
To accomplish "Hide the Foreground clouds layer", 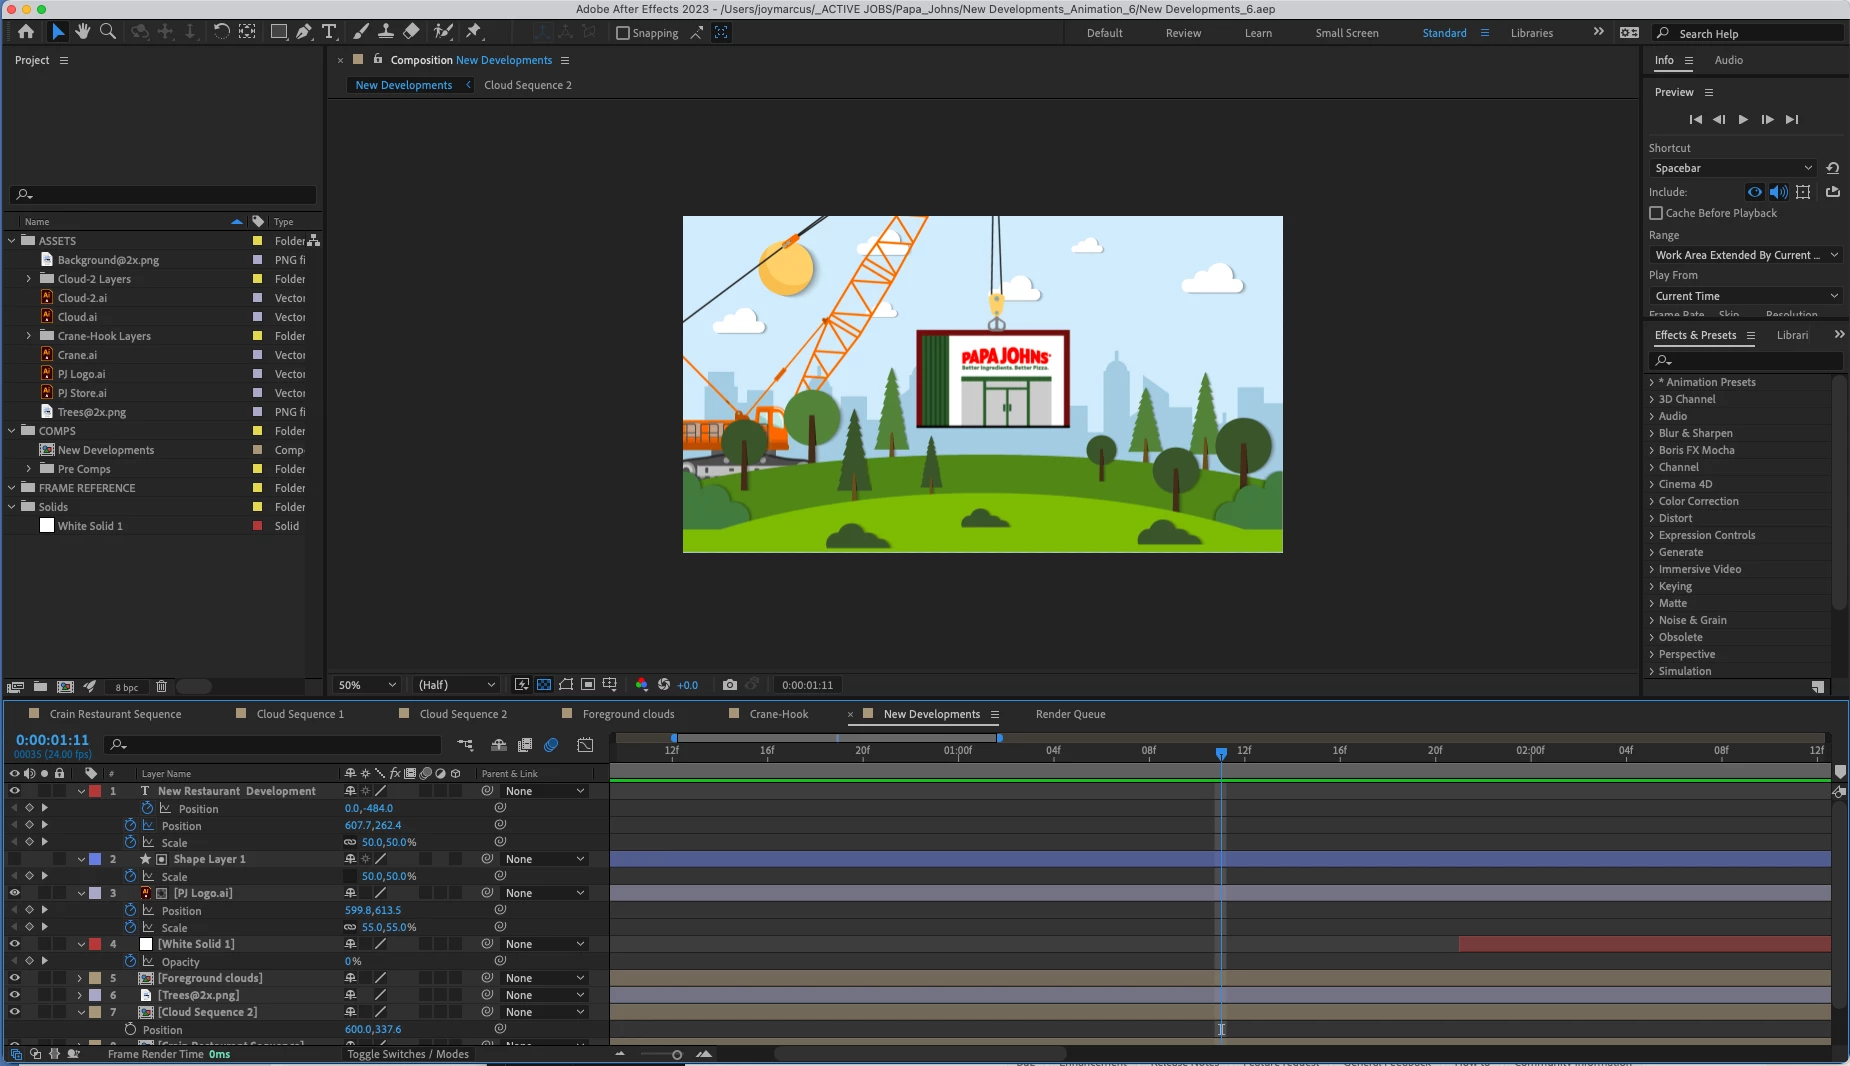I will coord(14,978).
